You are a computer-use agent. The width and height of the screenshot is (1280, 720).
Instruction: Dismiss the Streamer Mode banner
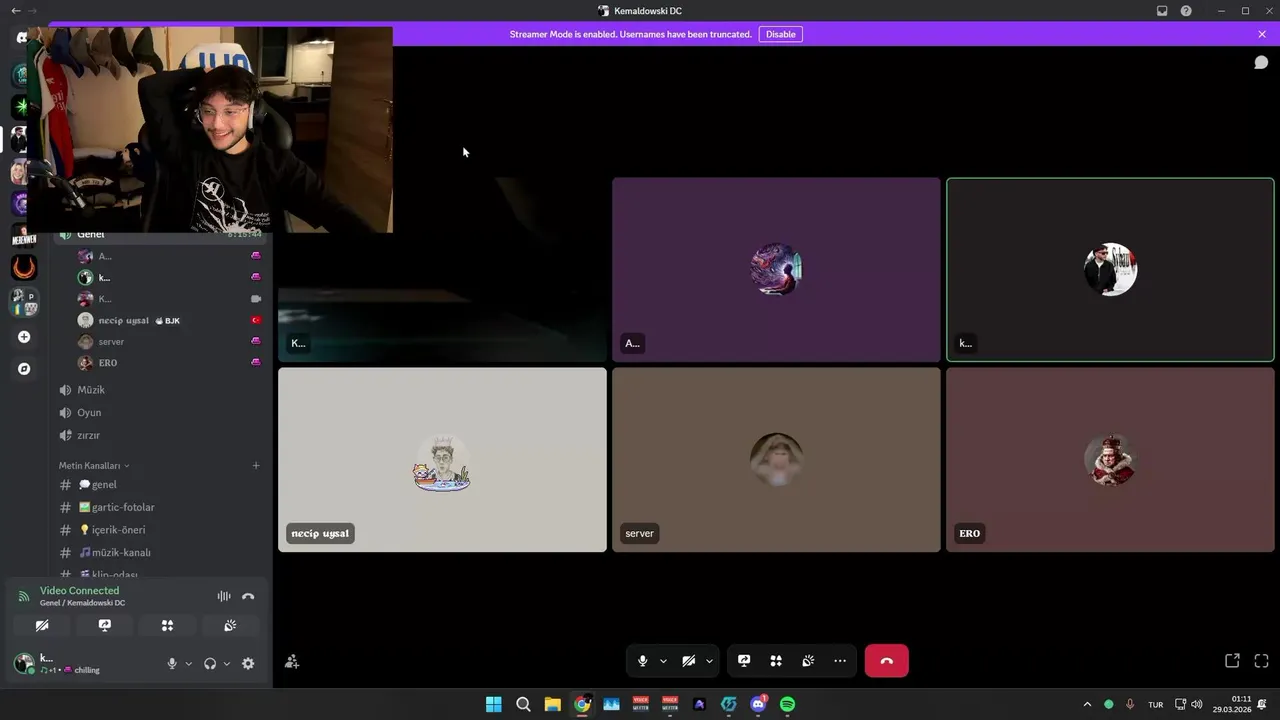tap(1262, 34)
